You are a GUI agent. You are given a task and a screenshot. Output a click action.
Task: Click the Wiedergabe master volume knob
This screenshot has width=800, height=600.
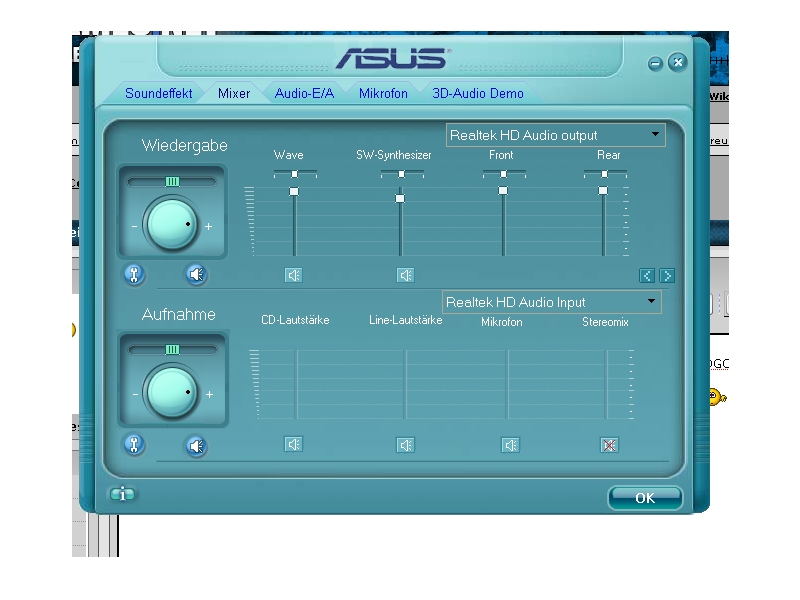pos(172,224)
